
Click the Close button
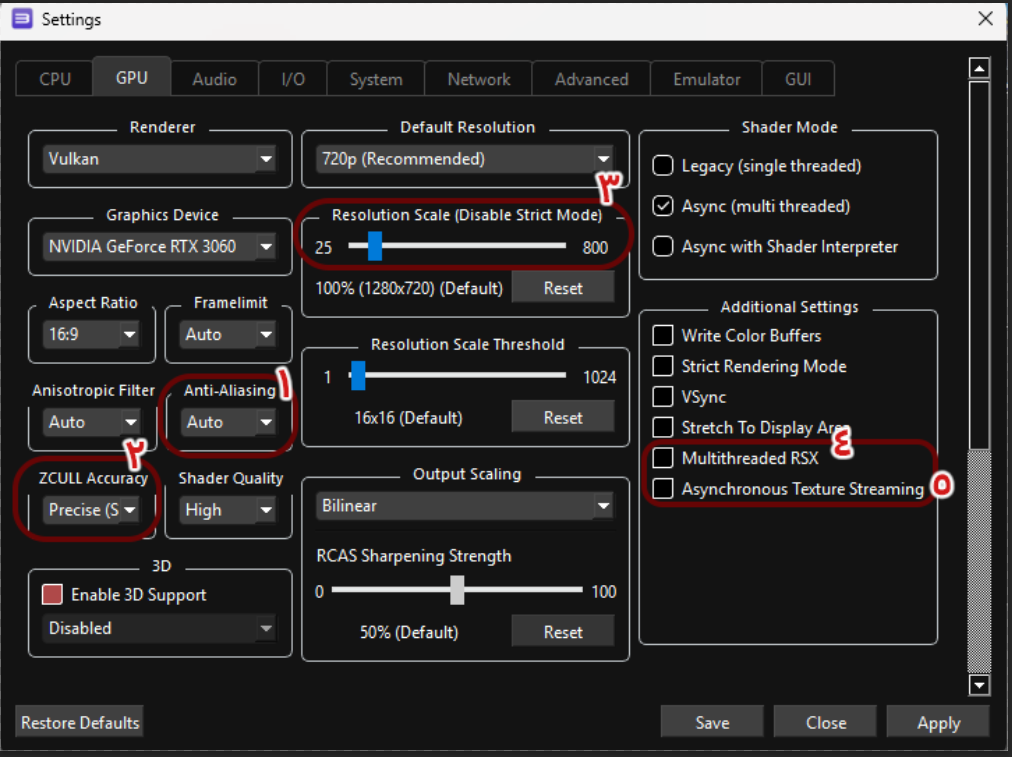tap(825, 722)
